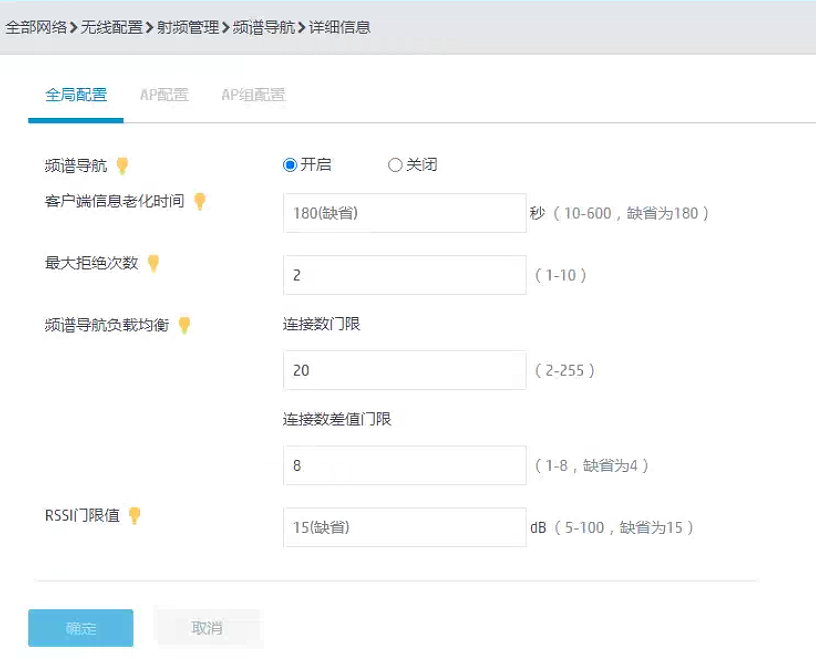816x669 pixels.
Task: Focus the RSSI门限值 input box
Action: tap(404, 527)
